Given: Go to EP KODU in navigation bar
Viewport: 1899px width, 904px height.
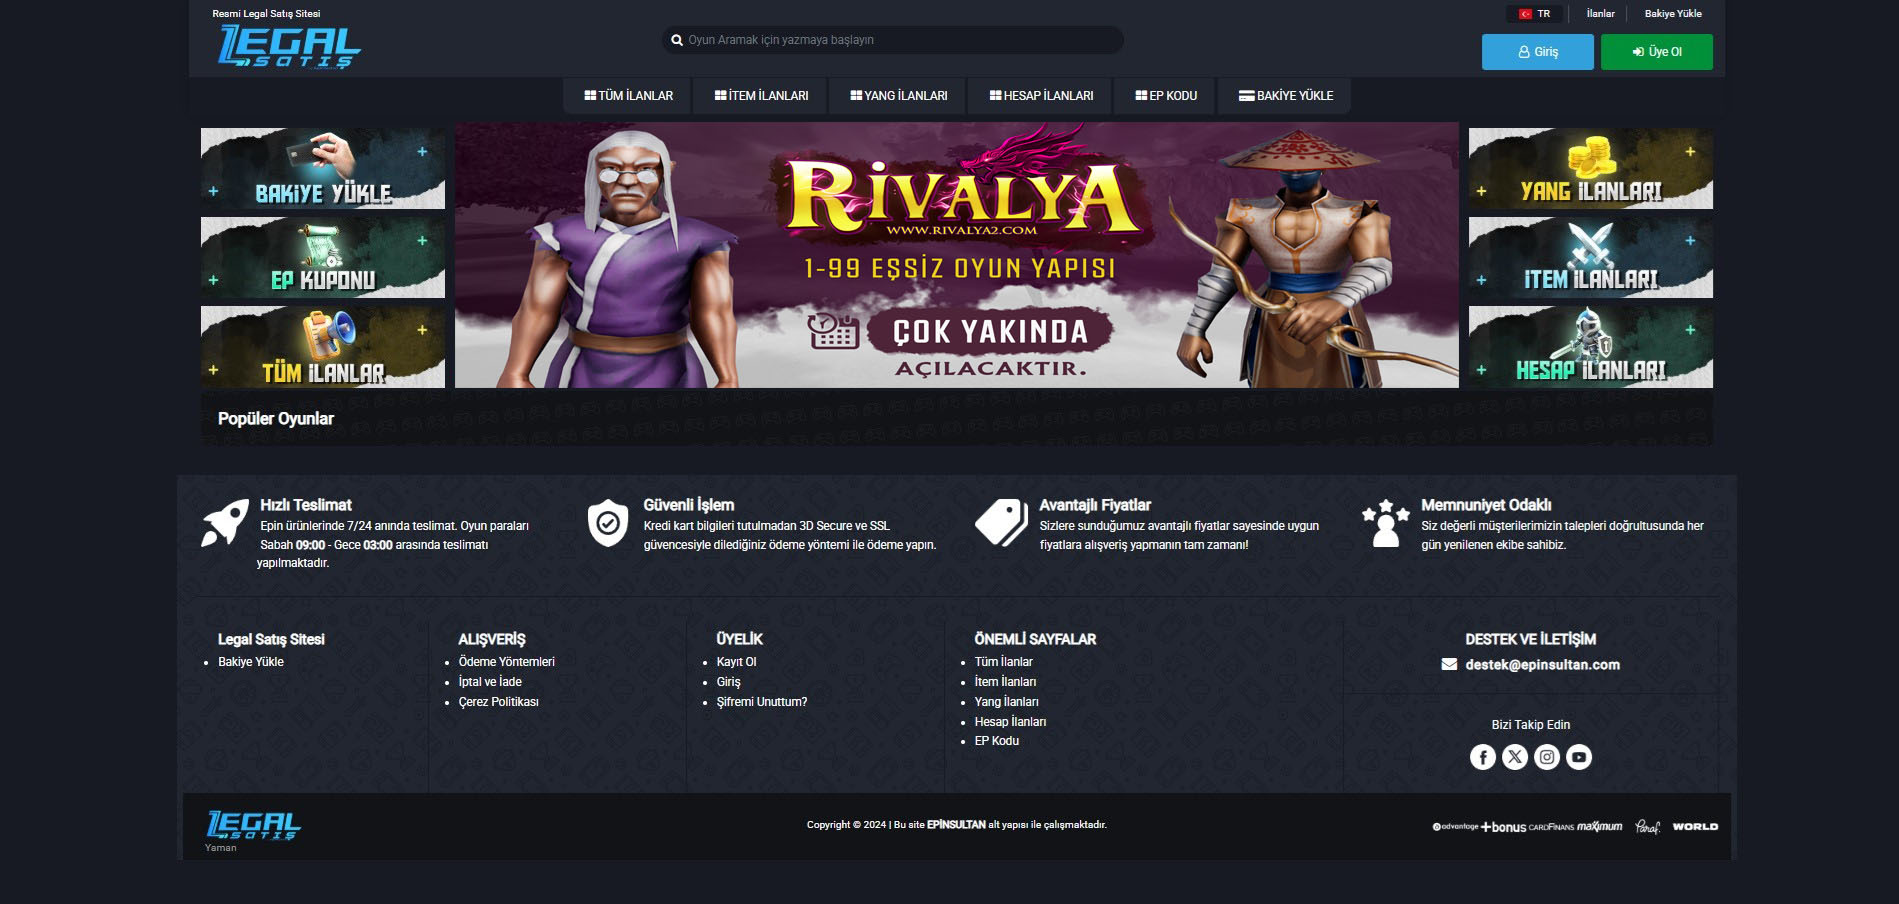Looking at the screenshot, I should pos(1166,96).
